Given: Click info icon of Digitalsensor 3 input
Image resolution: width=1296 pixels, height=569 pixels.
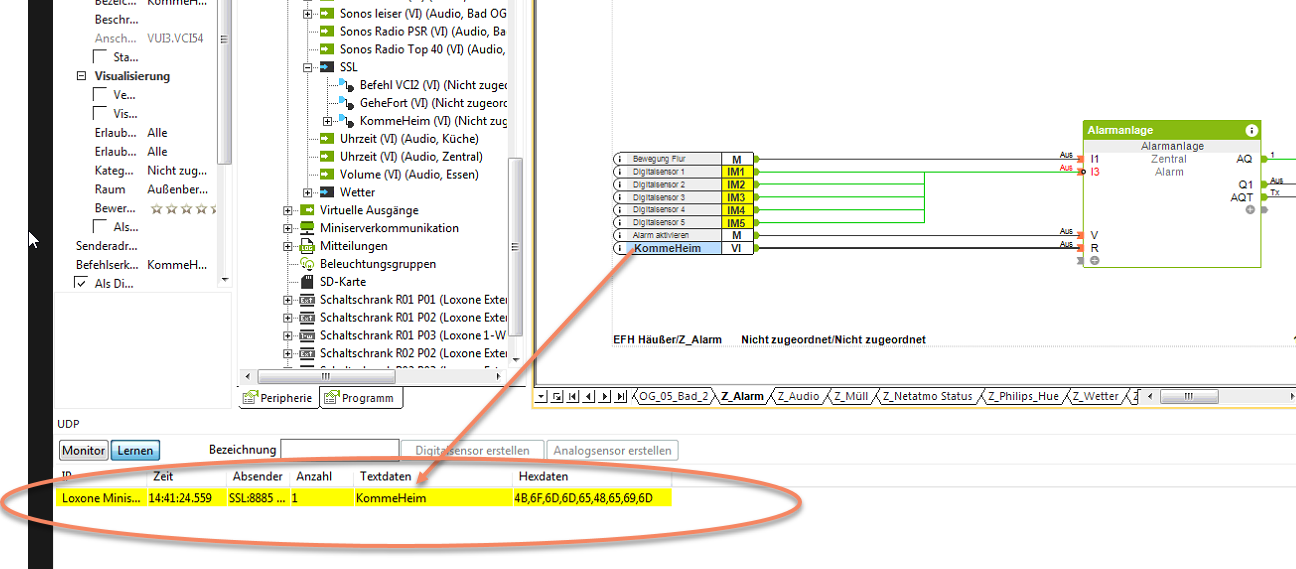Looking at the screenshot, I should click(x=620, y=197).
